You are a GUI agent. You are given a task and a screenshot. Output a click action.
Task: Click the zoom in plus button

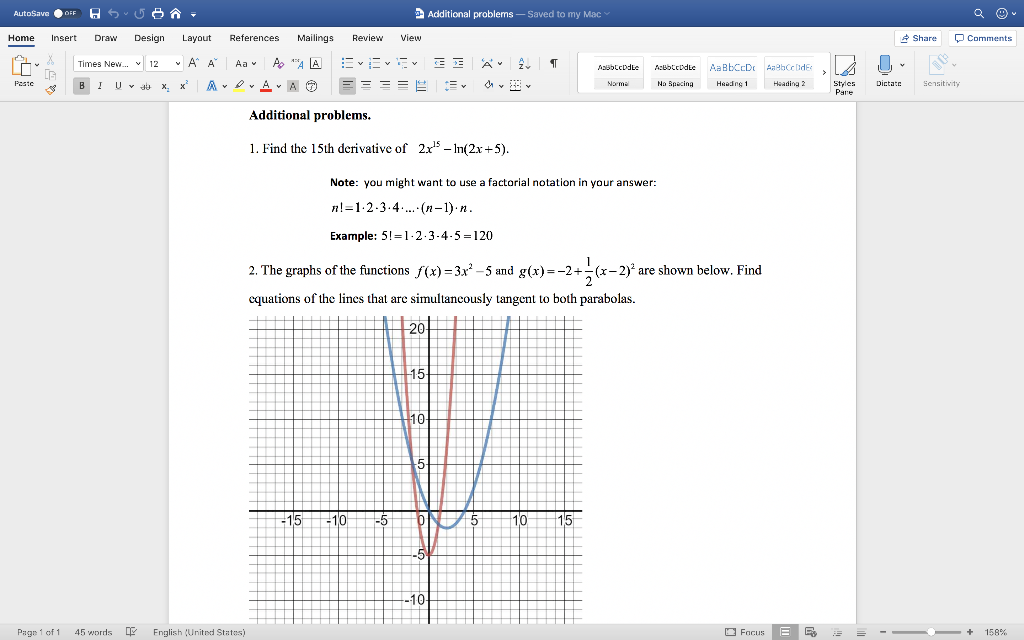(x=970, y=632)
